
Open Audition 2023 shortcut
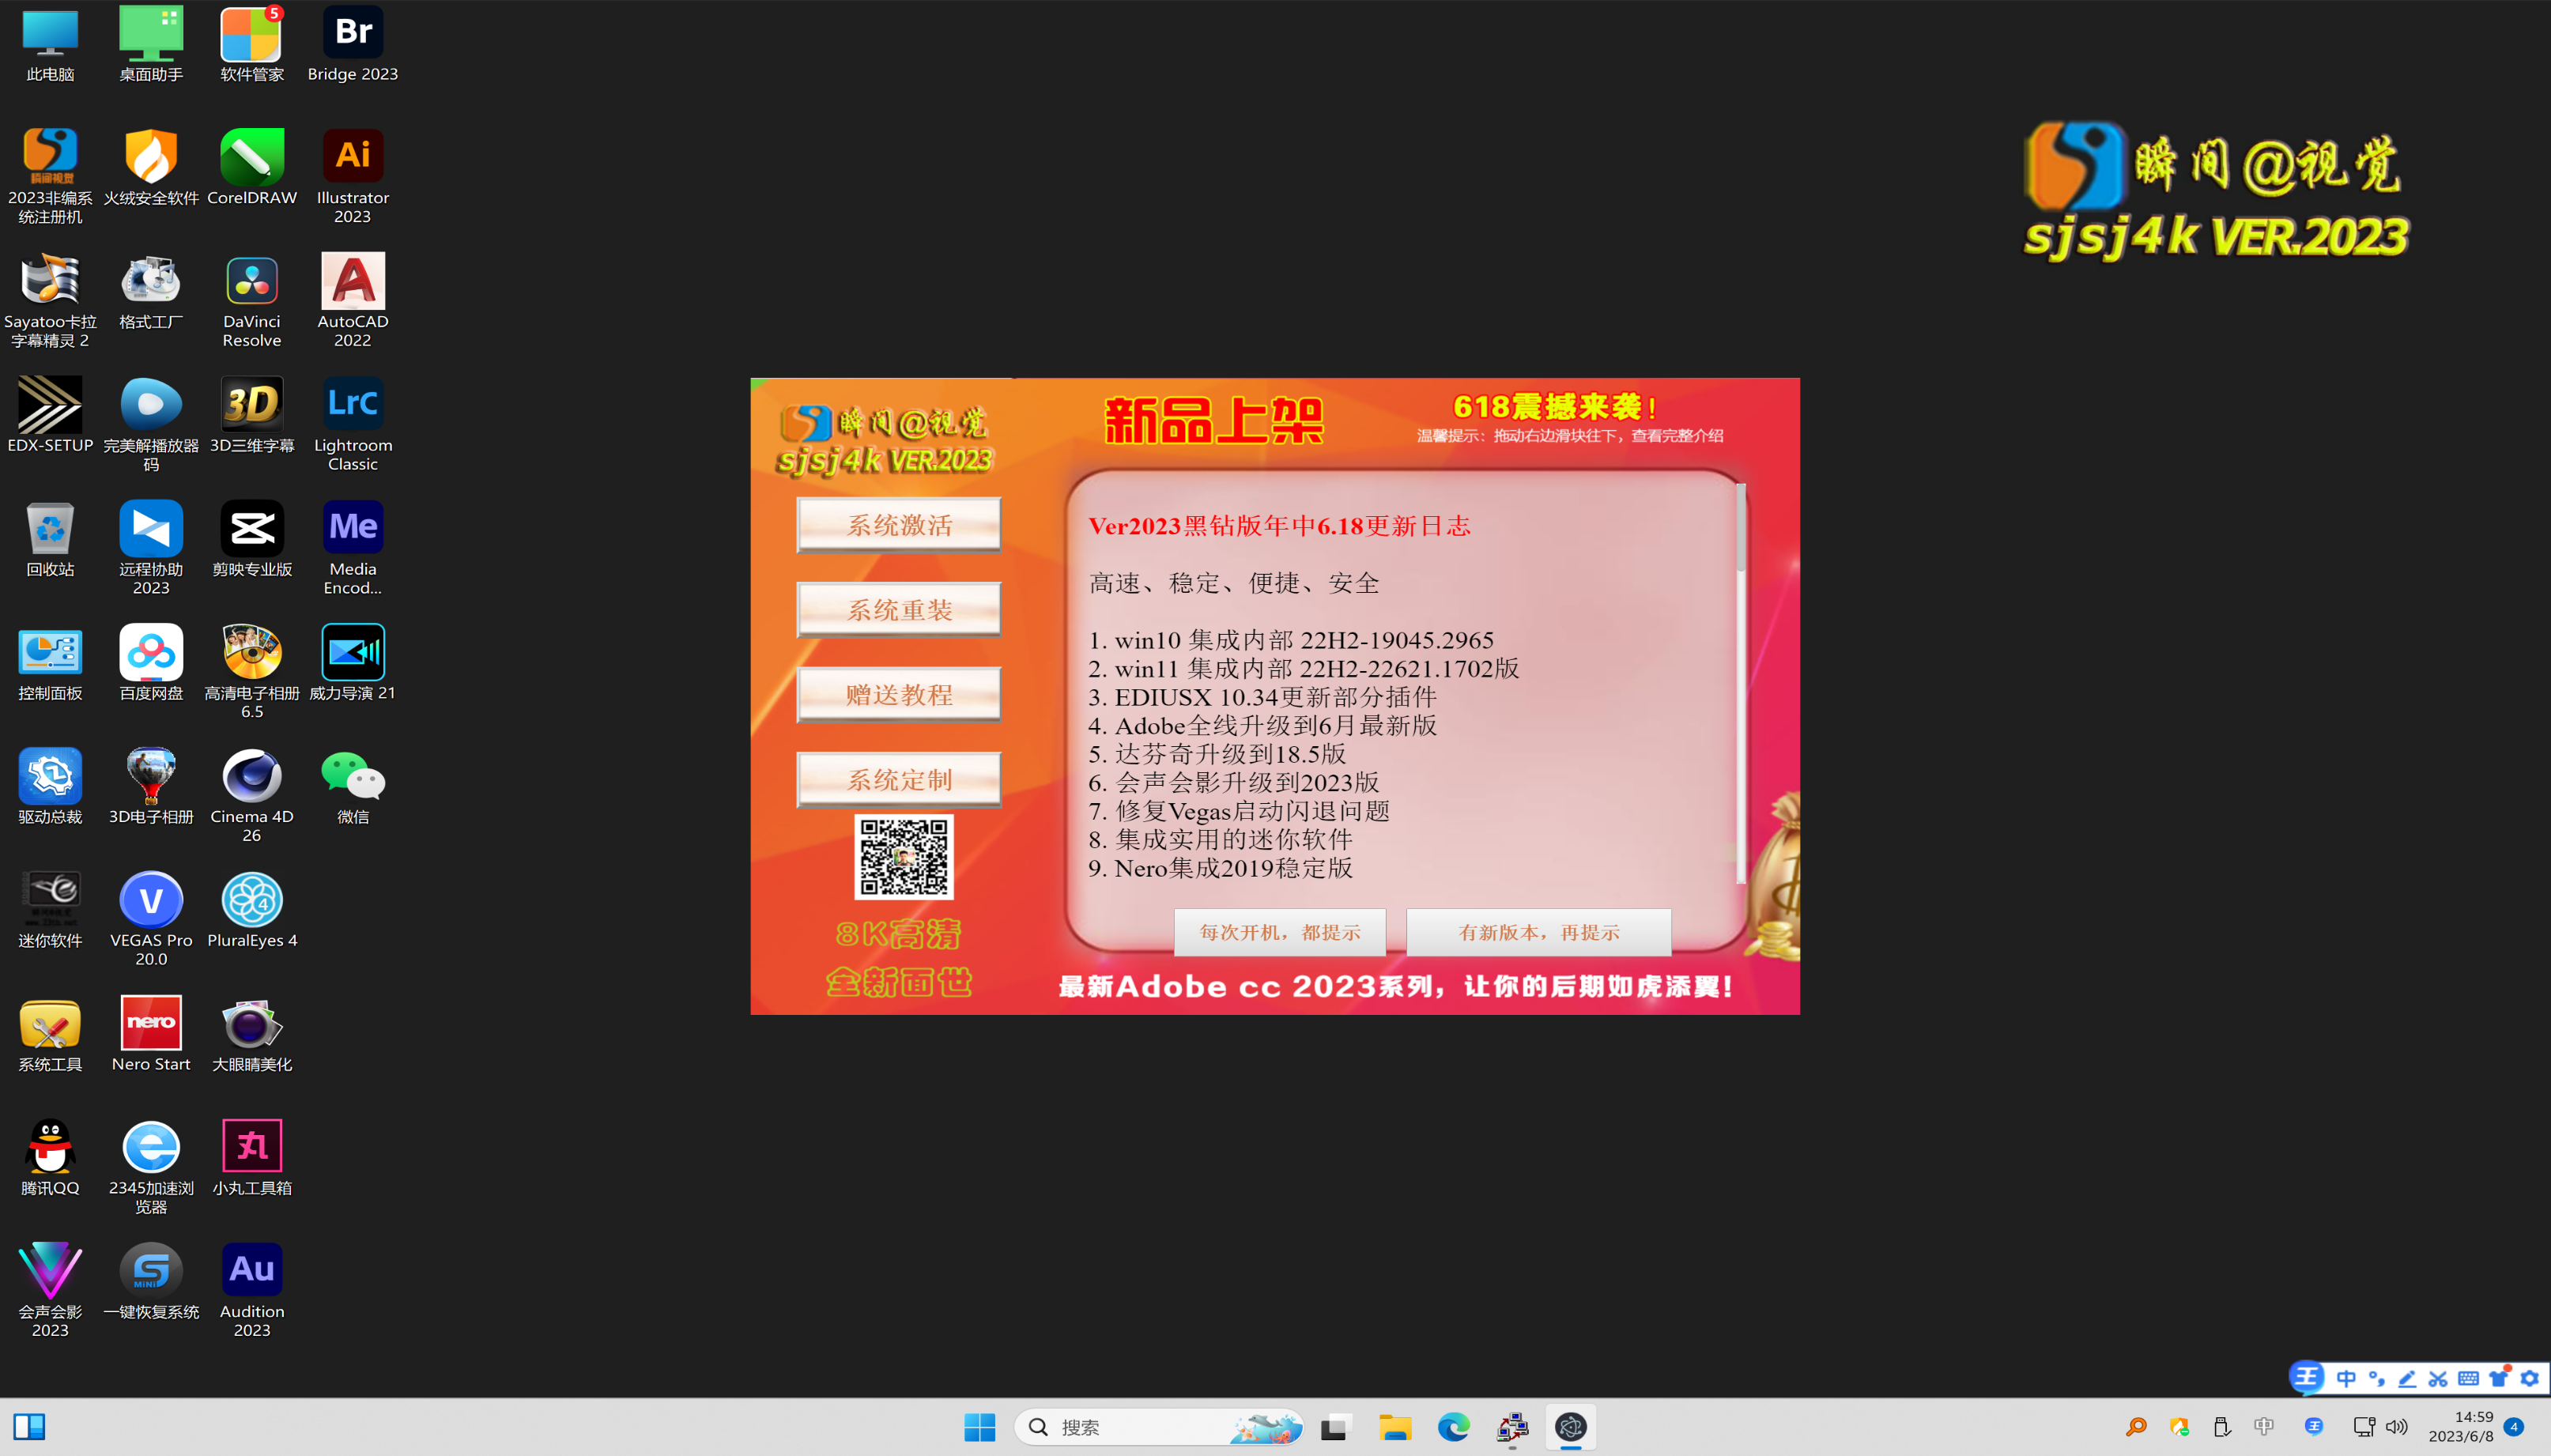click(x=252, y=1290)
